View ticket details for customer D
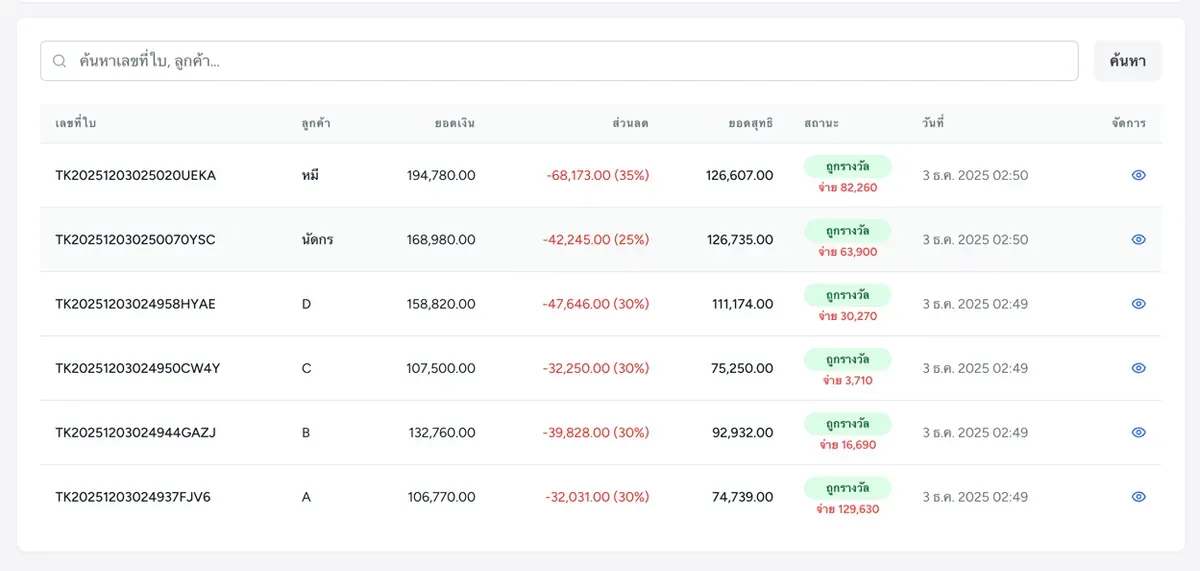1200x571 pixels. pos(1138,304)
